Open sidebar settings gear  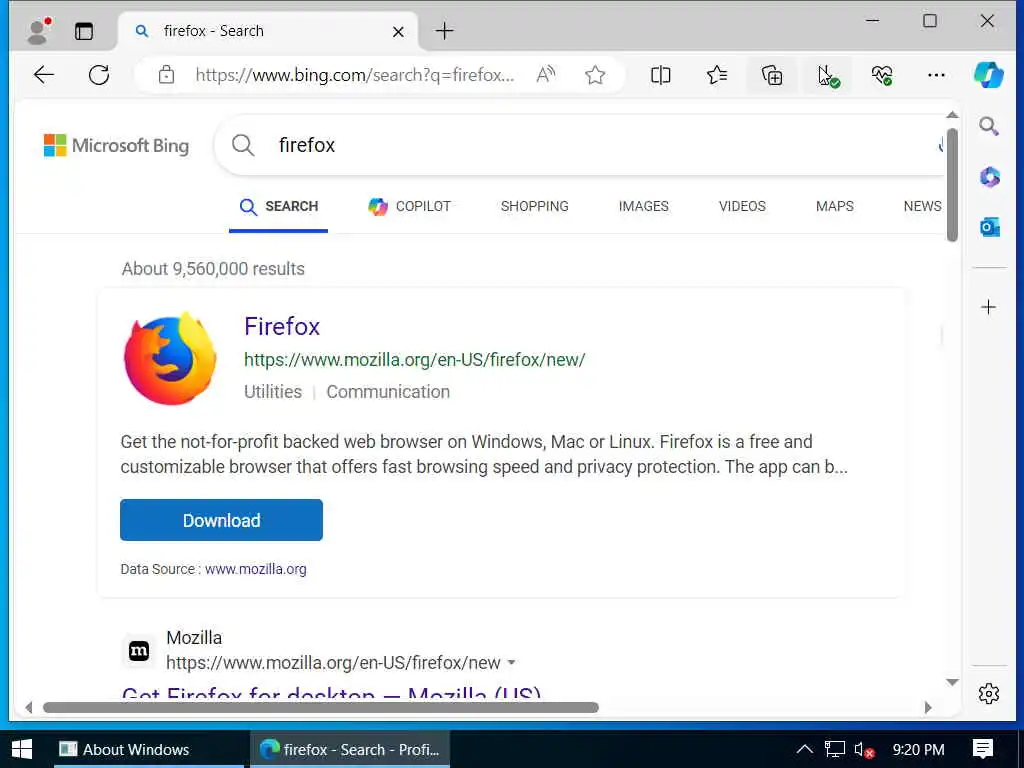tap(989, 694)
